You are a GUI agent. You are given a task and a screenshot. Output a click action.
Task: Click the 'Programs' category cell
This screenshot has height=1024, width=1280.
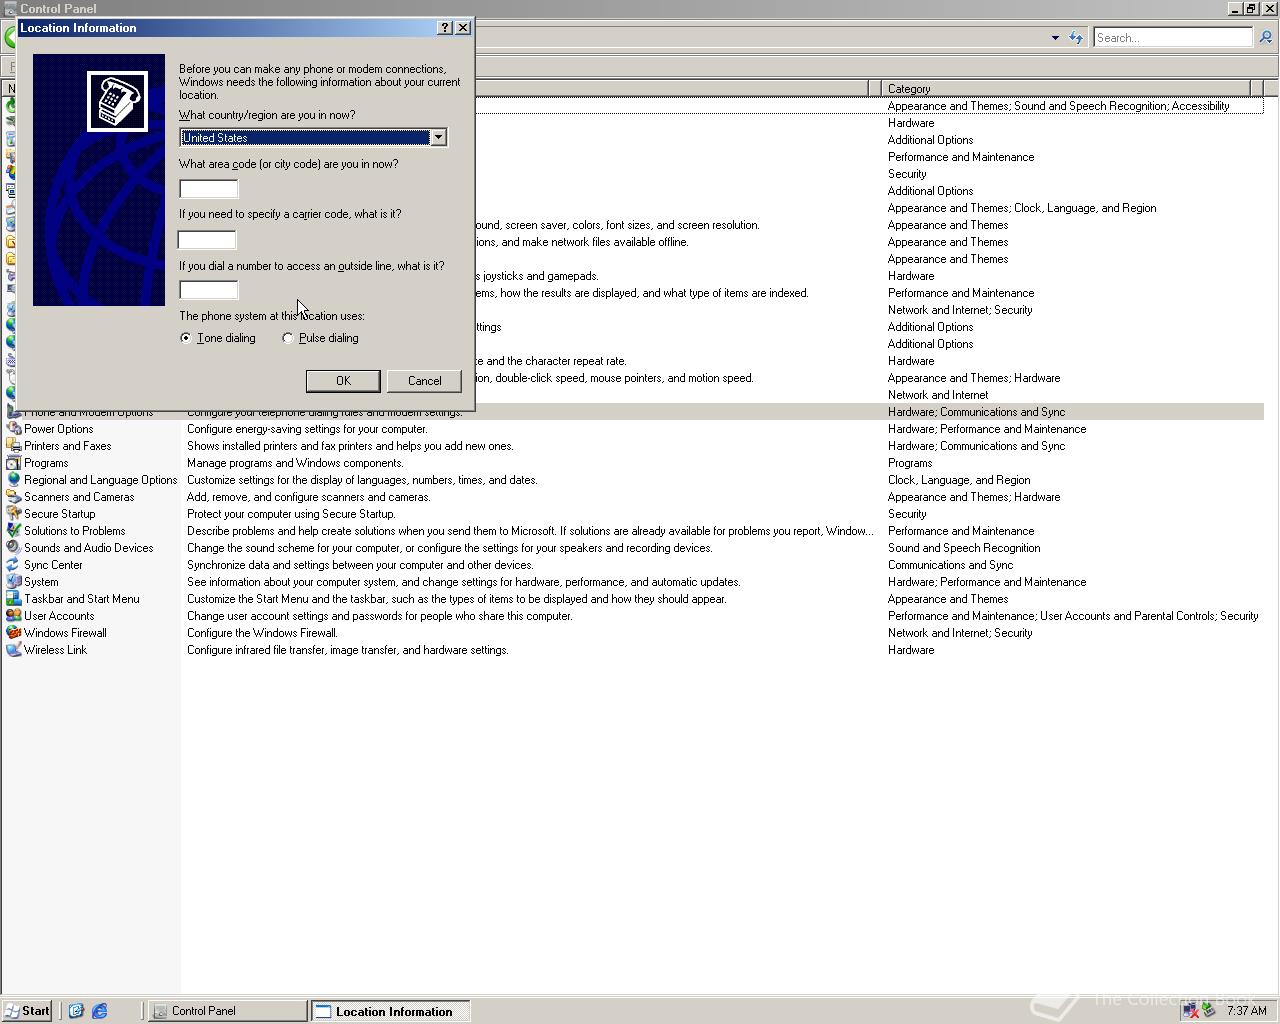pyautogui.click(x=910, y=463)
